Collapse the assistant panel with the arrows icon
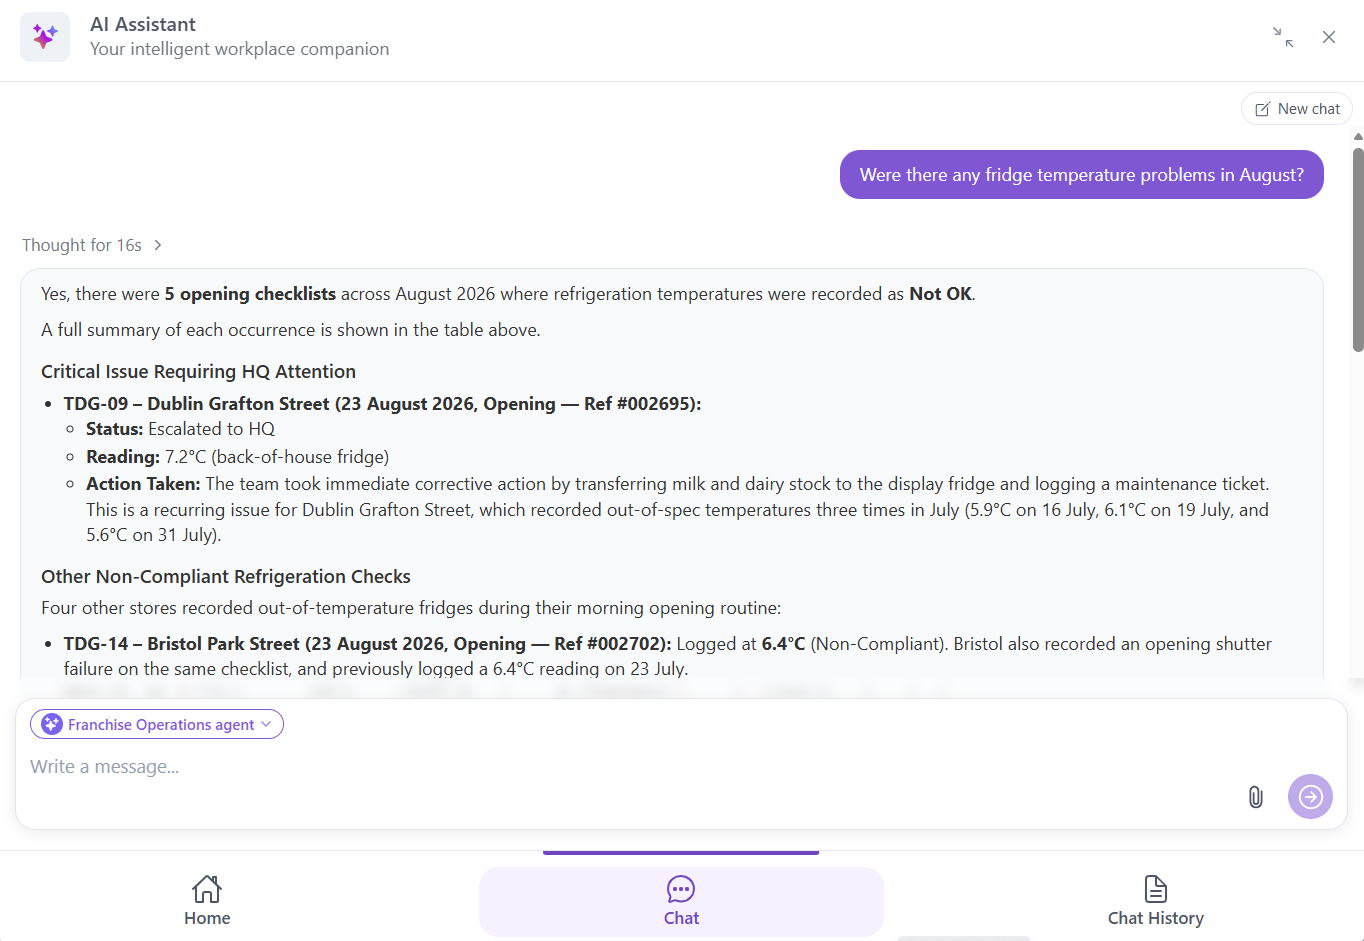The width and height of the screenshot is (1364, 941). pyautogui.click(x=1283, y=37)
